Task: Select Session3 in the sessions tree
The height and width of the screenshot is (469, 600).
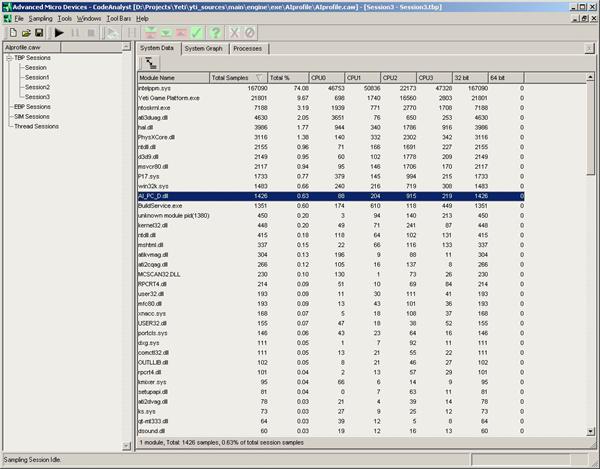Action: [37, 97]
